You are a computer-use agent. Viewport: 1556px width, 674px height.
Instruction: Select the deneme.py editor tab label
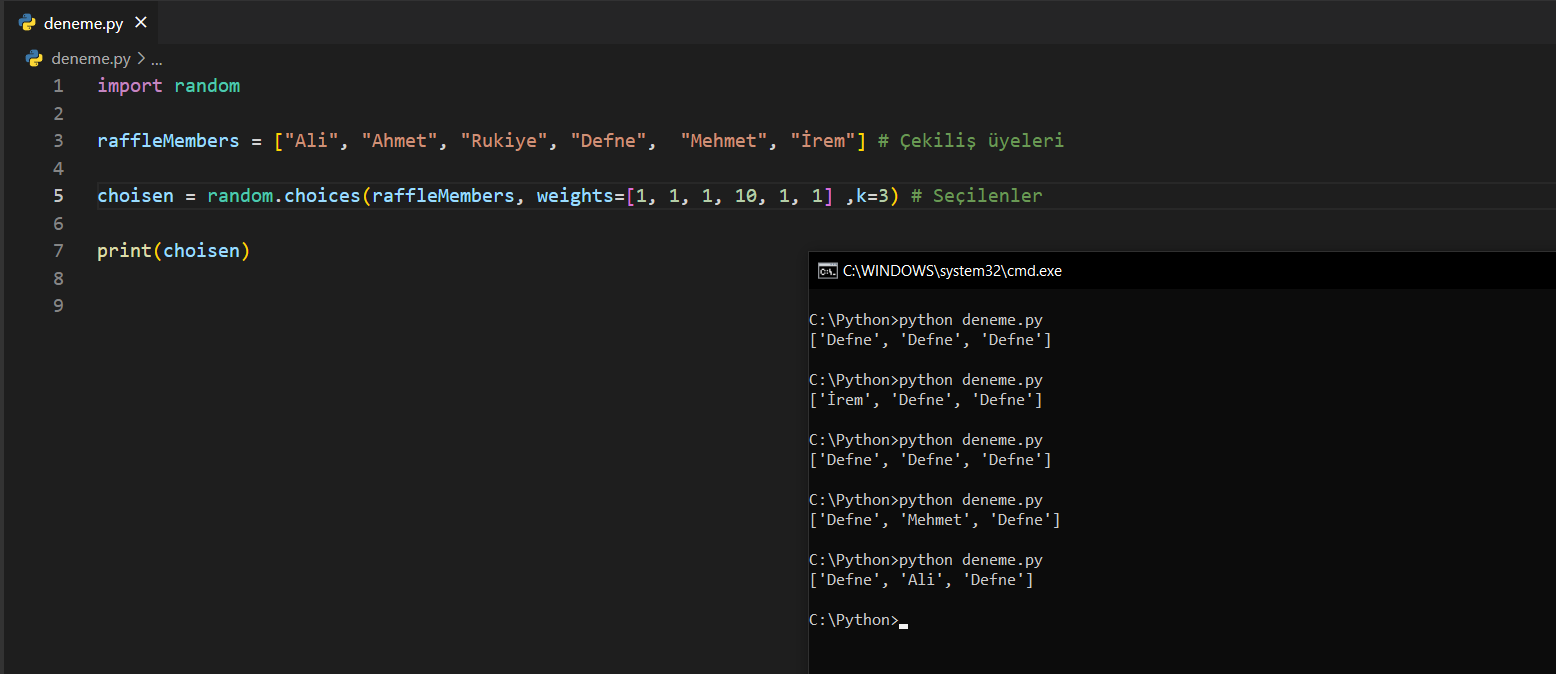(83, 23)
